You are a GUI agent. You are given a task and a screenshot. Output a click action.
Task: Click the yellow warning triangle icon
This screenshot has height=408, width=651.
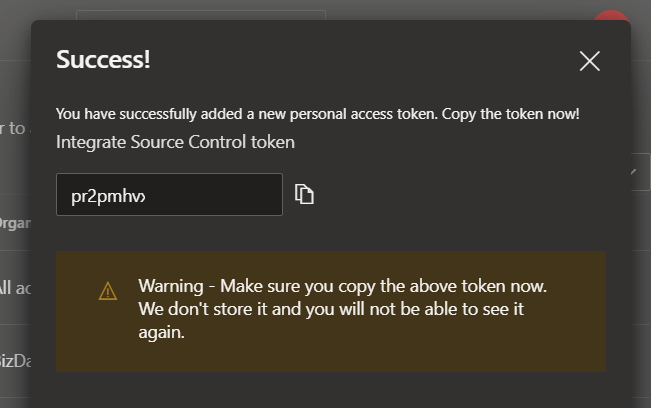(x=108, y=291)
